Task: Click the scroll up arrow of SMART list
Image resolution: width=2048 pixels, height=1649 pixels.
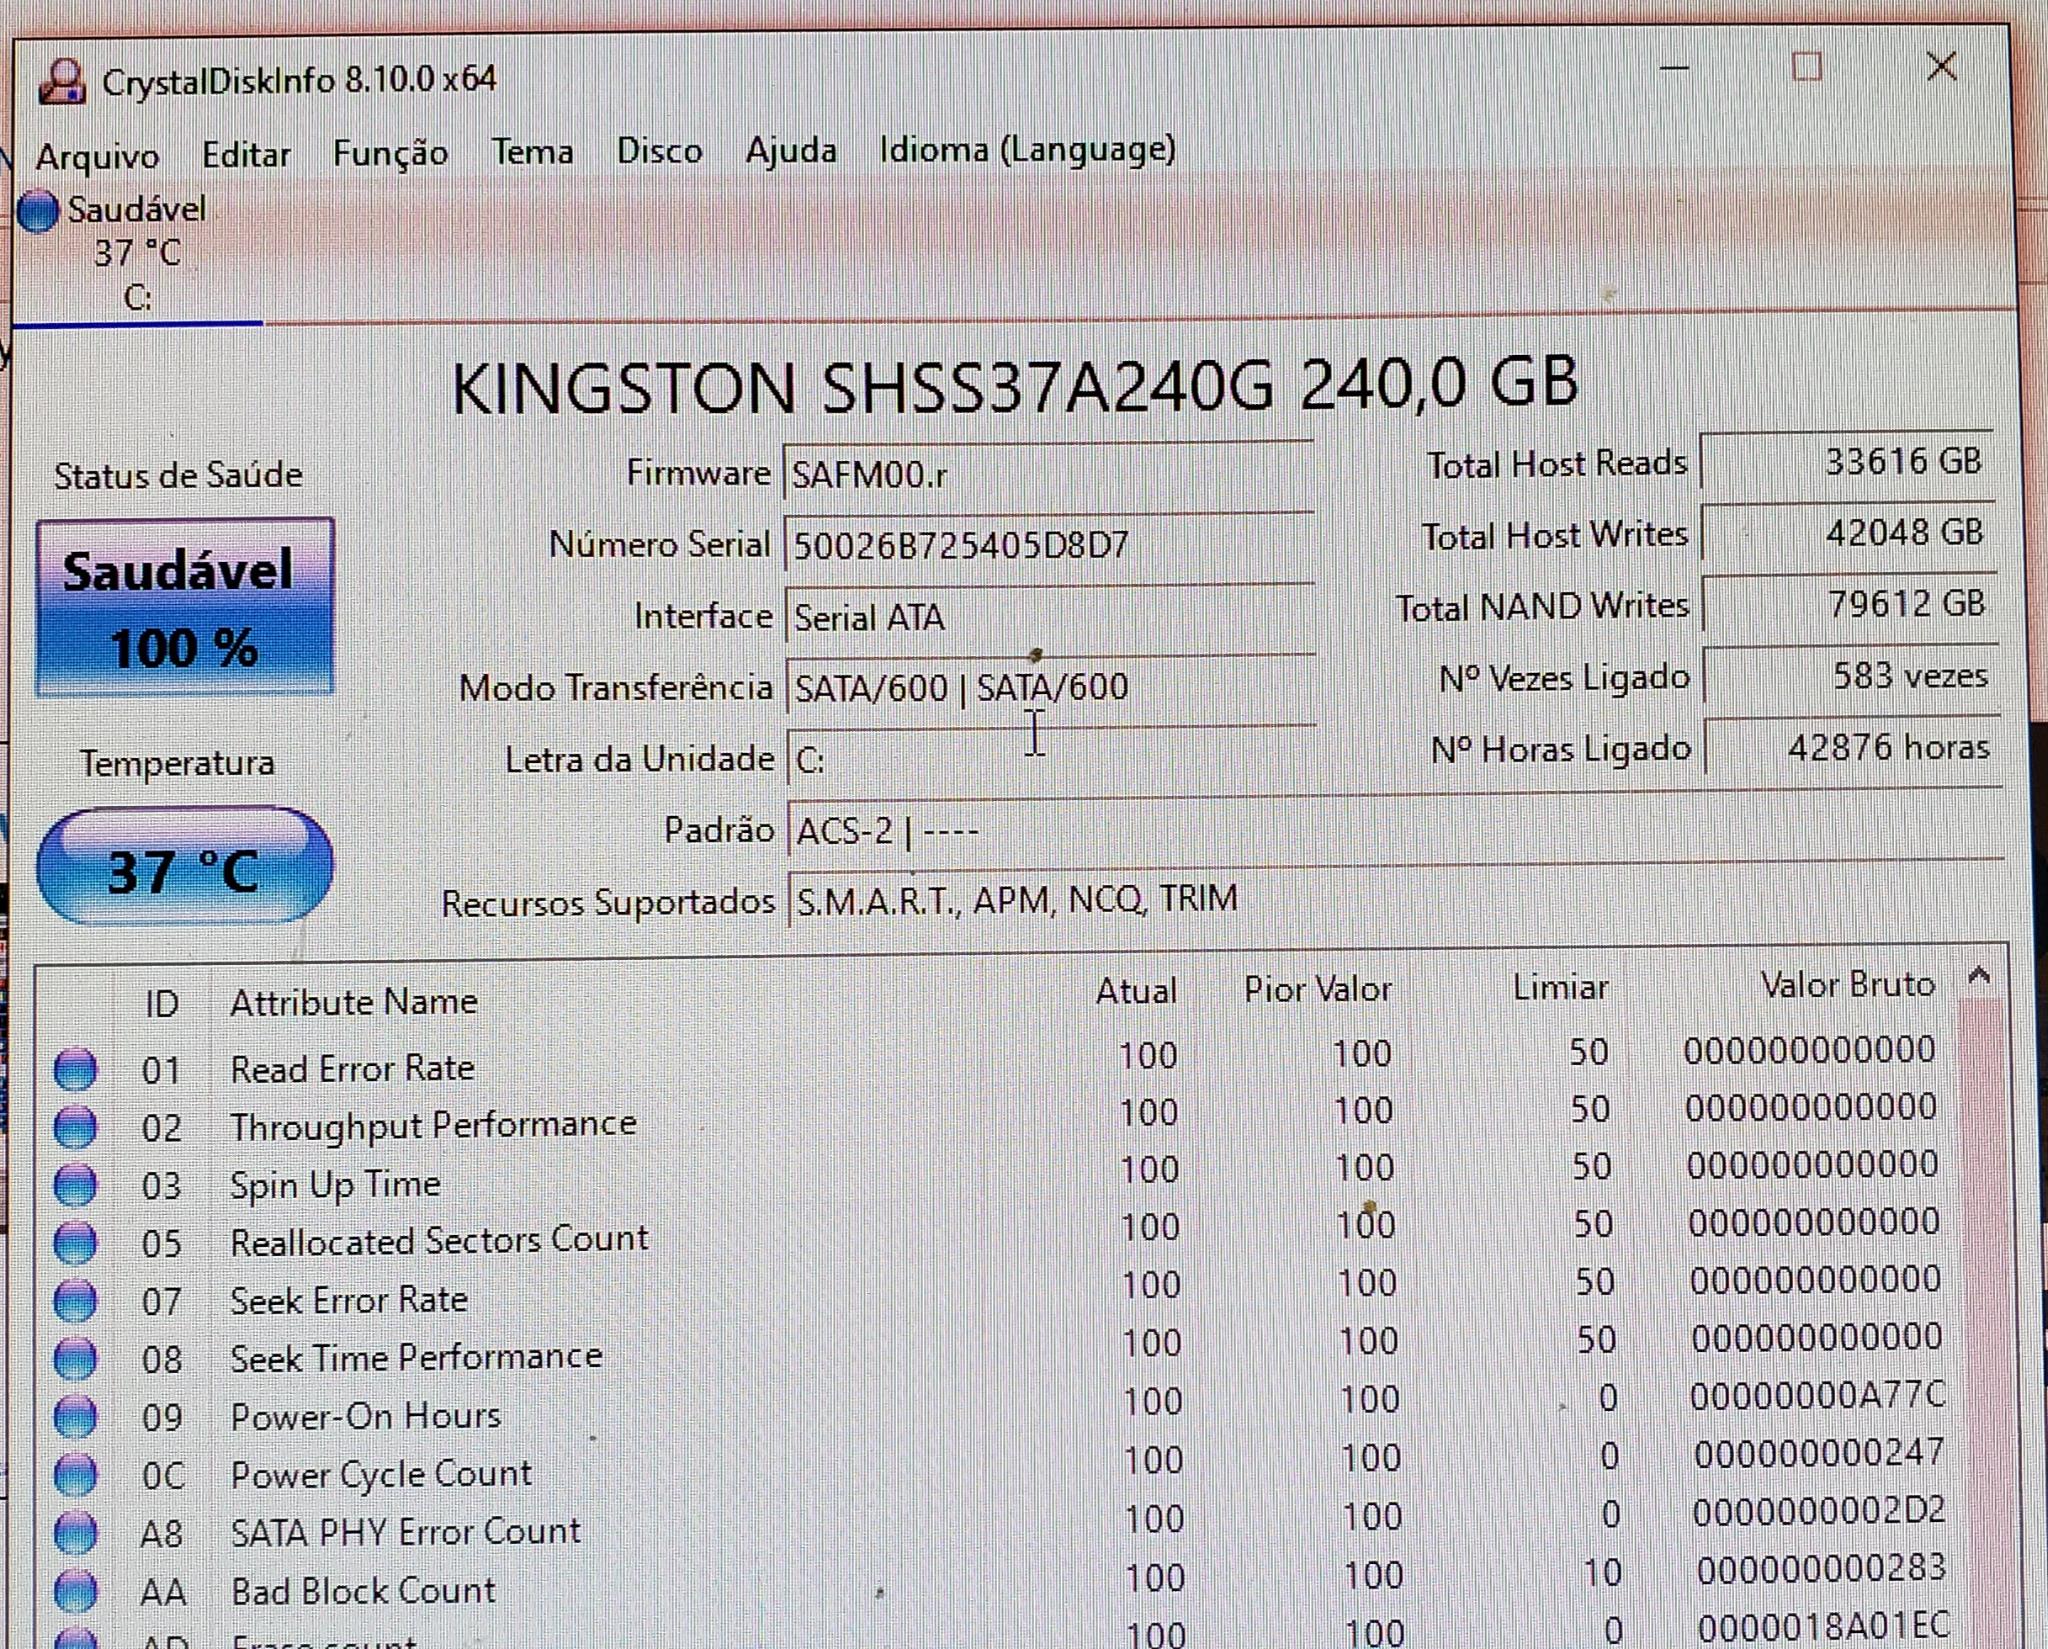Action: [1979, 976]
